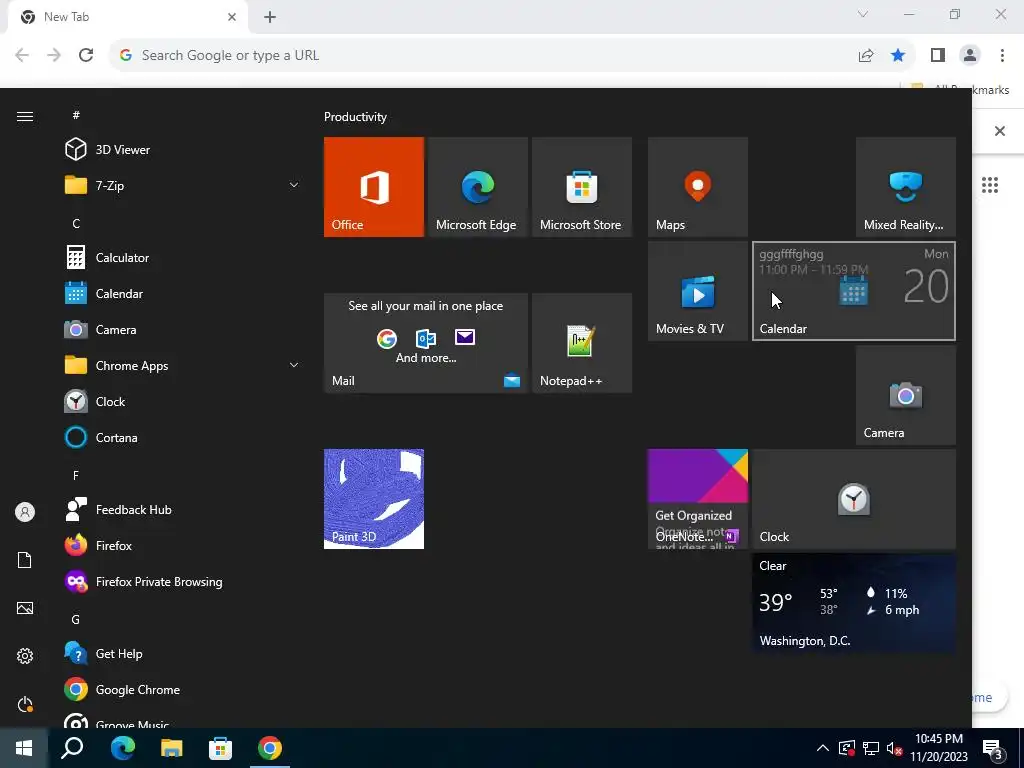The height and width of the screenshot is (768, 1024).
Task: Open Pictures from Start sidebar
Action: [25, 608]
